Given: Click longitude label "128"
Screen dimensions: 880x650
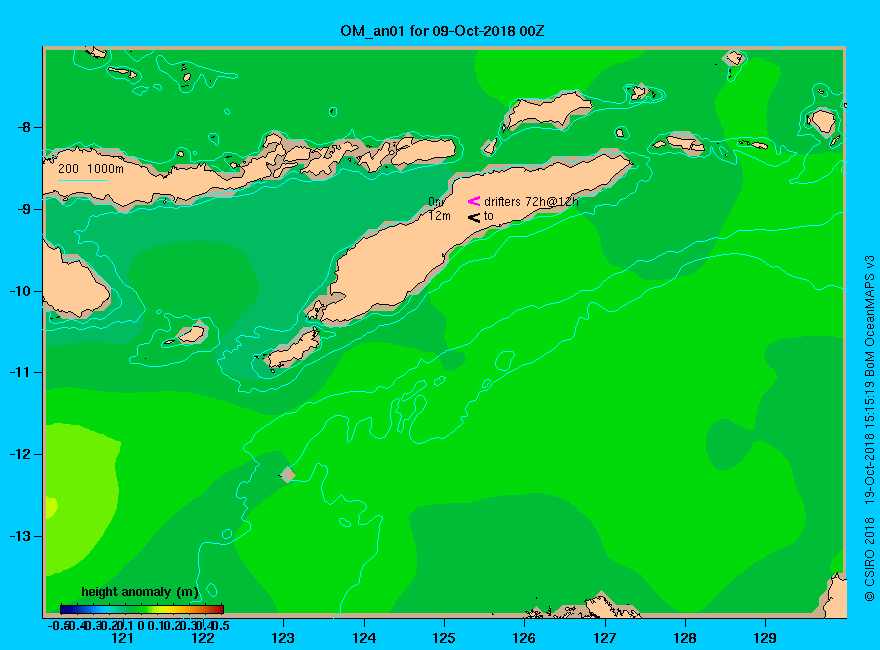Looking at the screenshot, I should pyautogui.click(x=685, y=638).
